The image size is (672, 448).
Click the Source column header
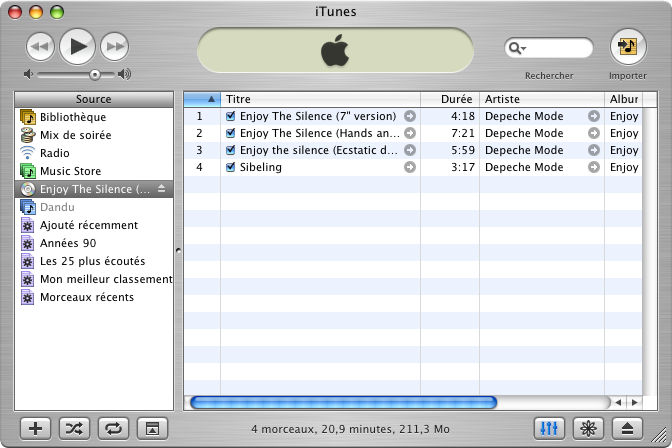tap(94, 99)
